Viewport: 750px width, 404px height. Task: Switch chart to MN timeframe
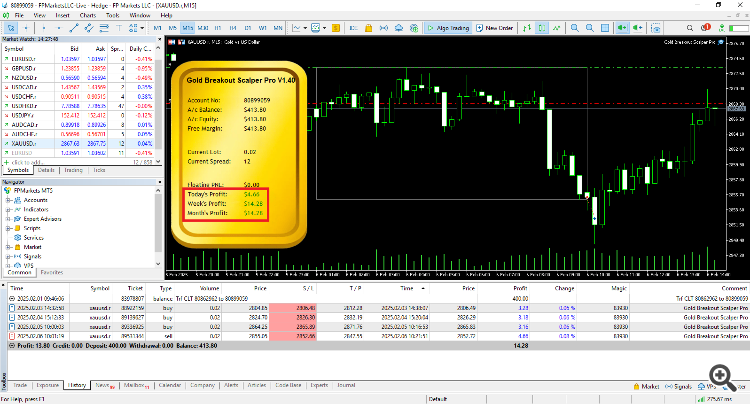278,28
